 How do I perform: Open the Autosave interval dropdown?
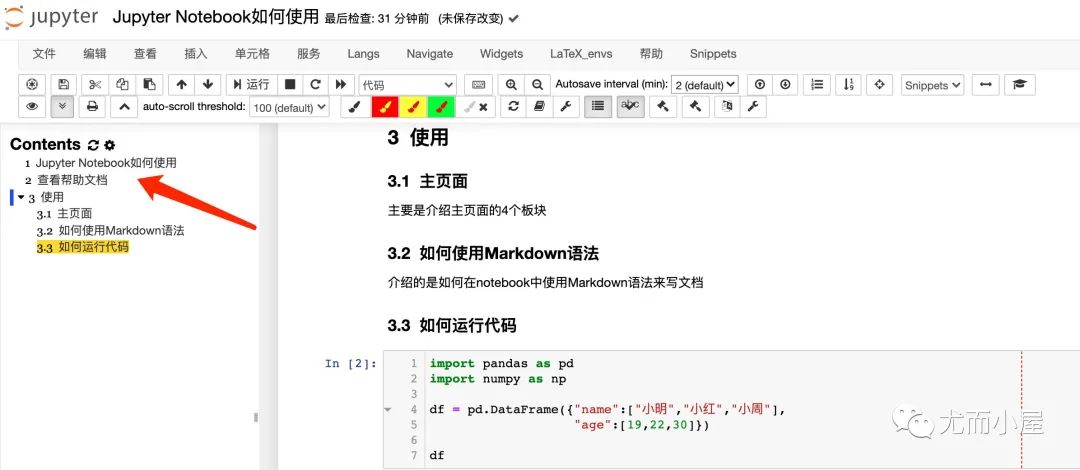pos(704,85)
